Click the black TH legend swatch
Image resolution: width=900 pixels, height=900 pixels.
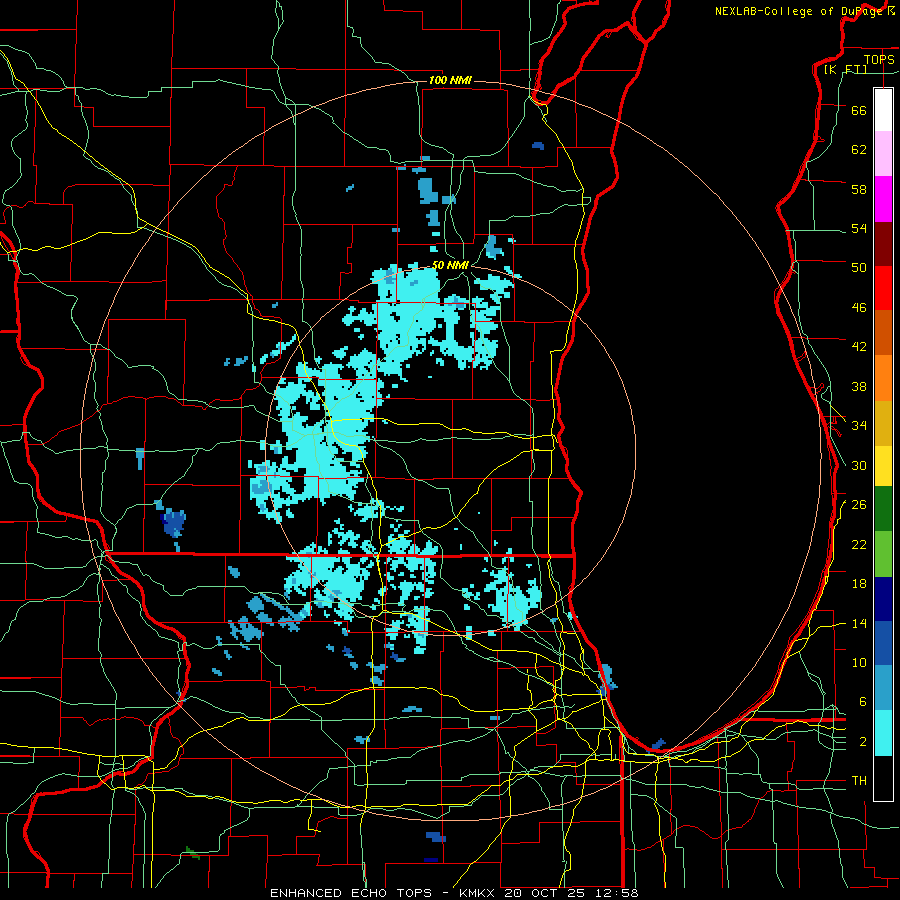coord(883,778)
